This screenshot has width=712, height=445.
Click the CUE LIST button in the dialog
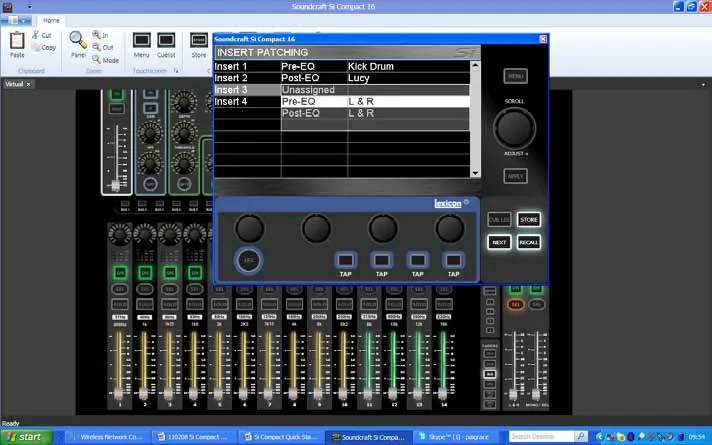(x=499, y=220)
